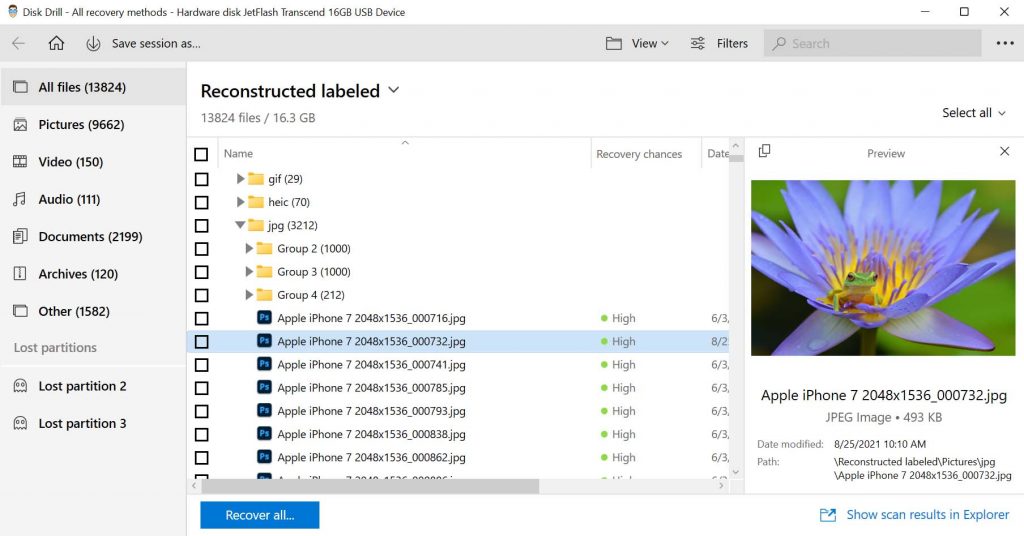Click the back arrow icon

(x=18, y=43)
